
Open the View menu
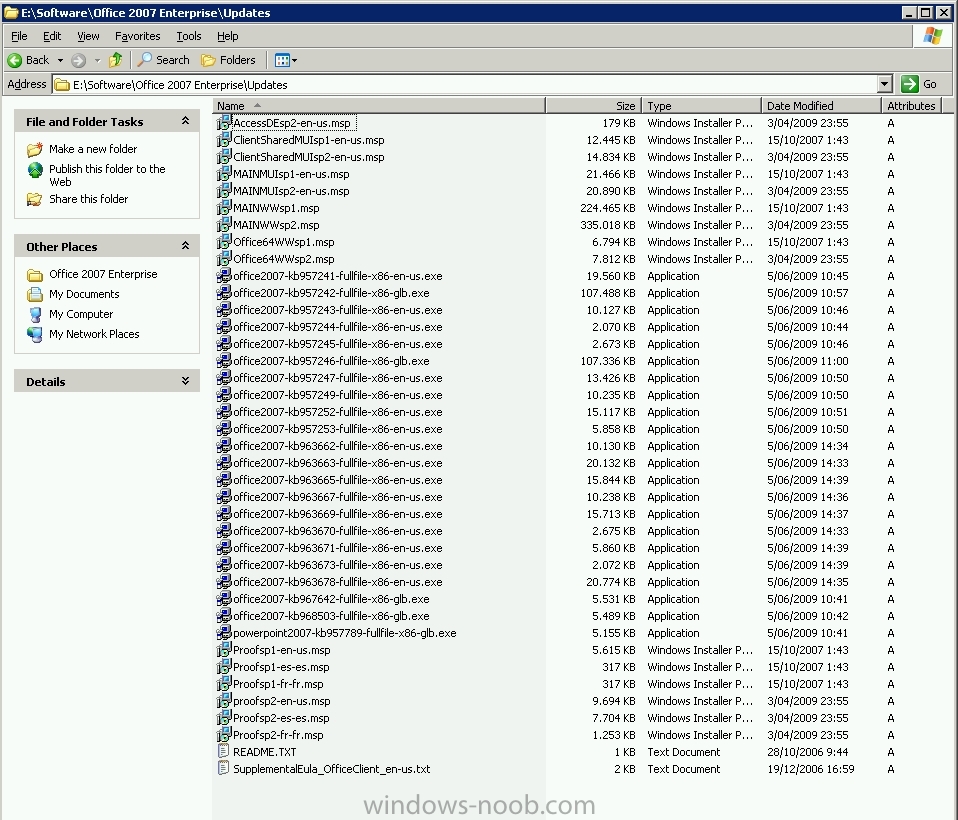pos(88,36)
